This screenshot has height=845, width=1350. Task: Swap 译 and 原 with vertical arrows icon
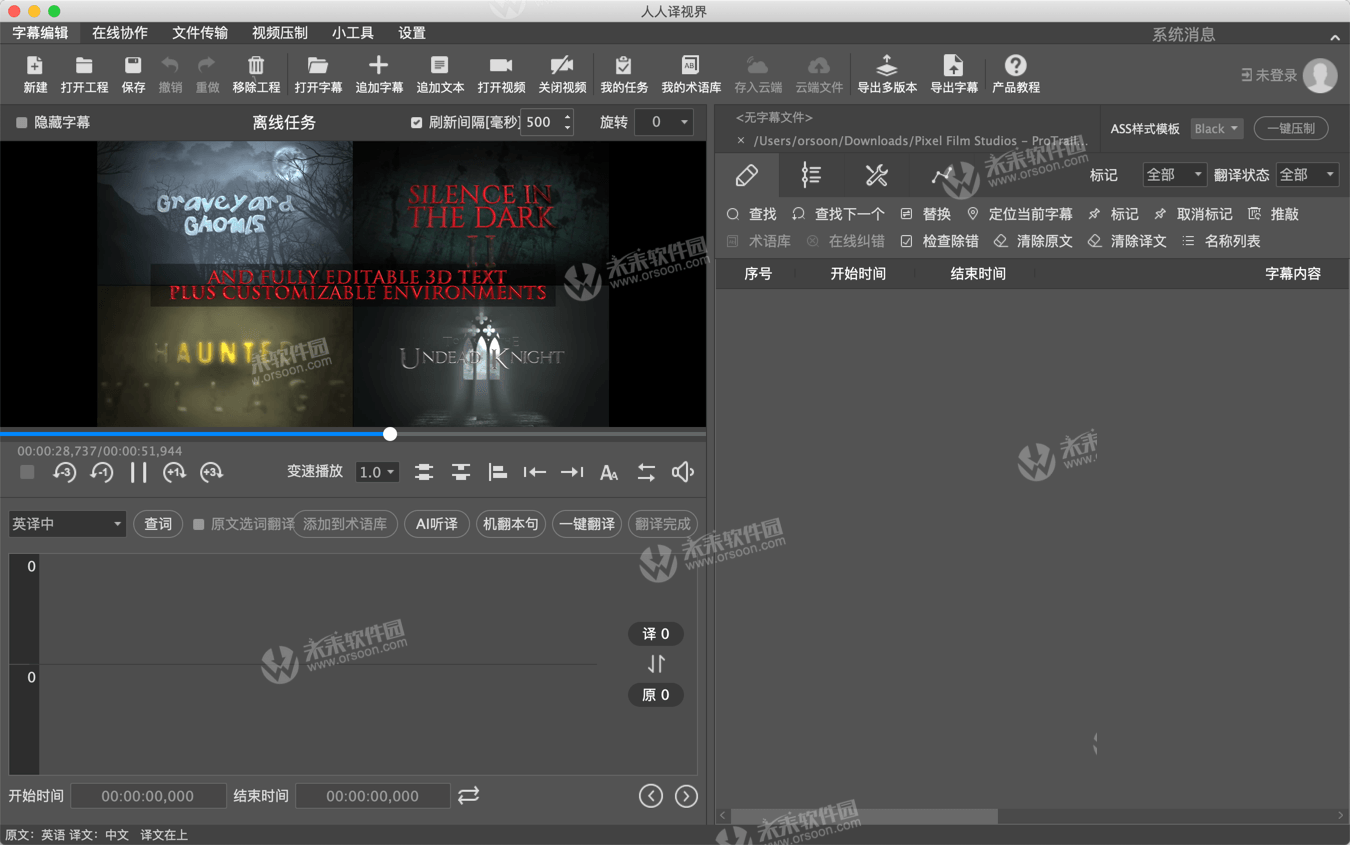tap(656, 664)
